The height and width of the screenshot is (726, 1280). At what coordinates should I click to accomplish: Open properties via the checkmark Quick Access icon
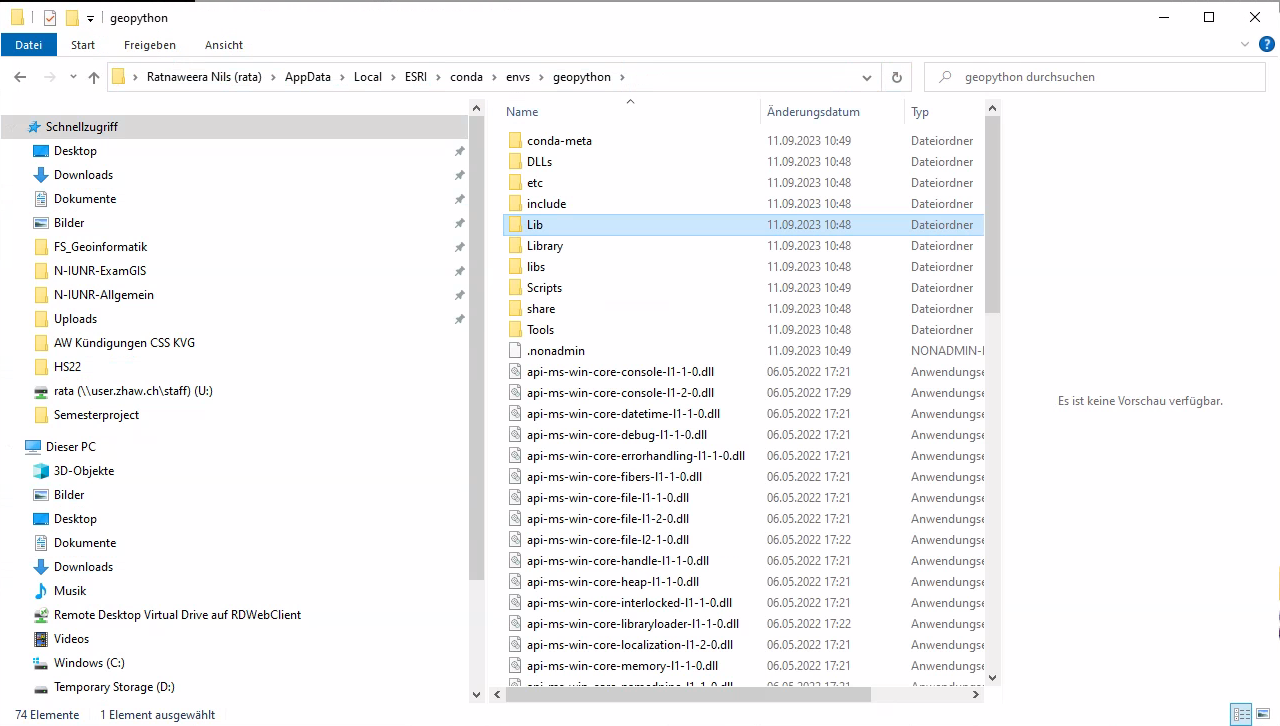pos(49,17)
